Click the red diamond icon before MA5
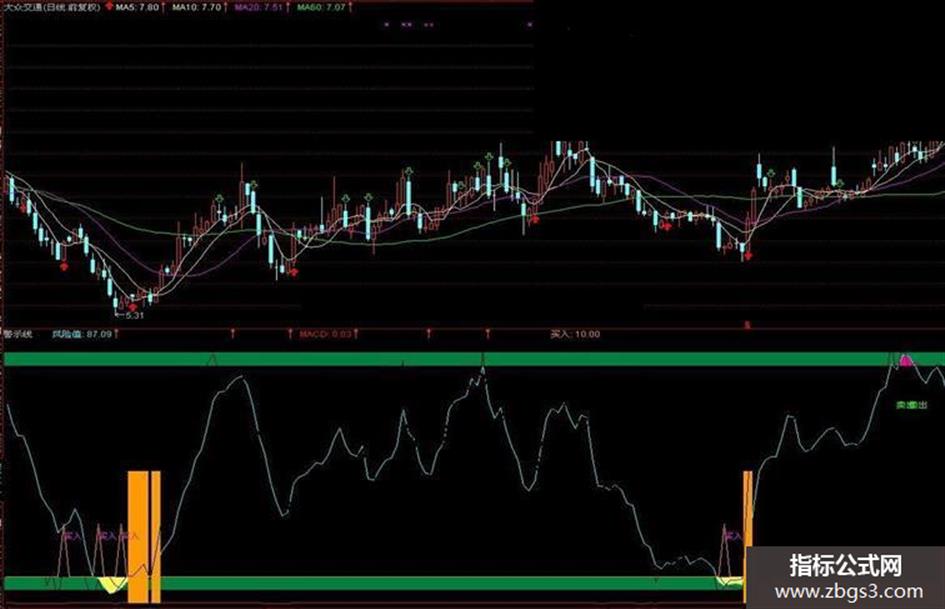Screen dimensions: 945x609 [x=109, y=6]
